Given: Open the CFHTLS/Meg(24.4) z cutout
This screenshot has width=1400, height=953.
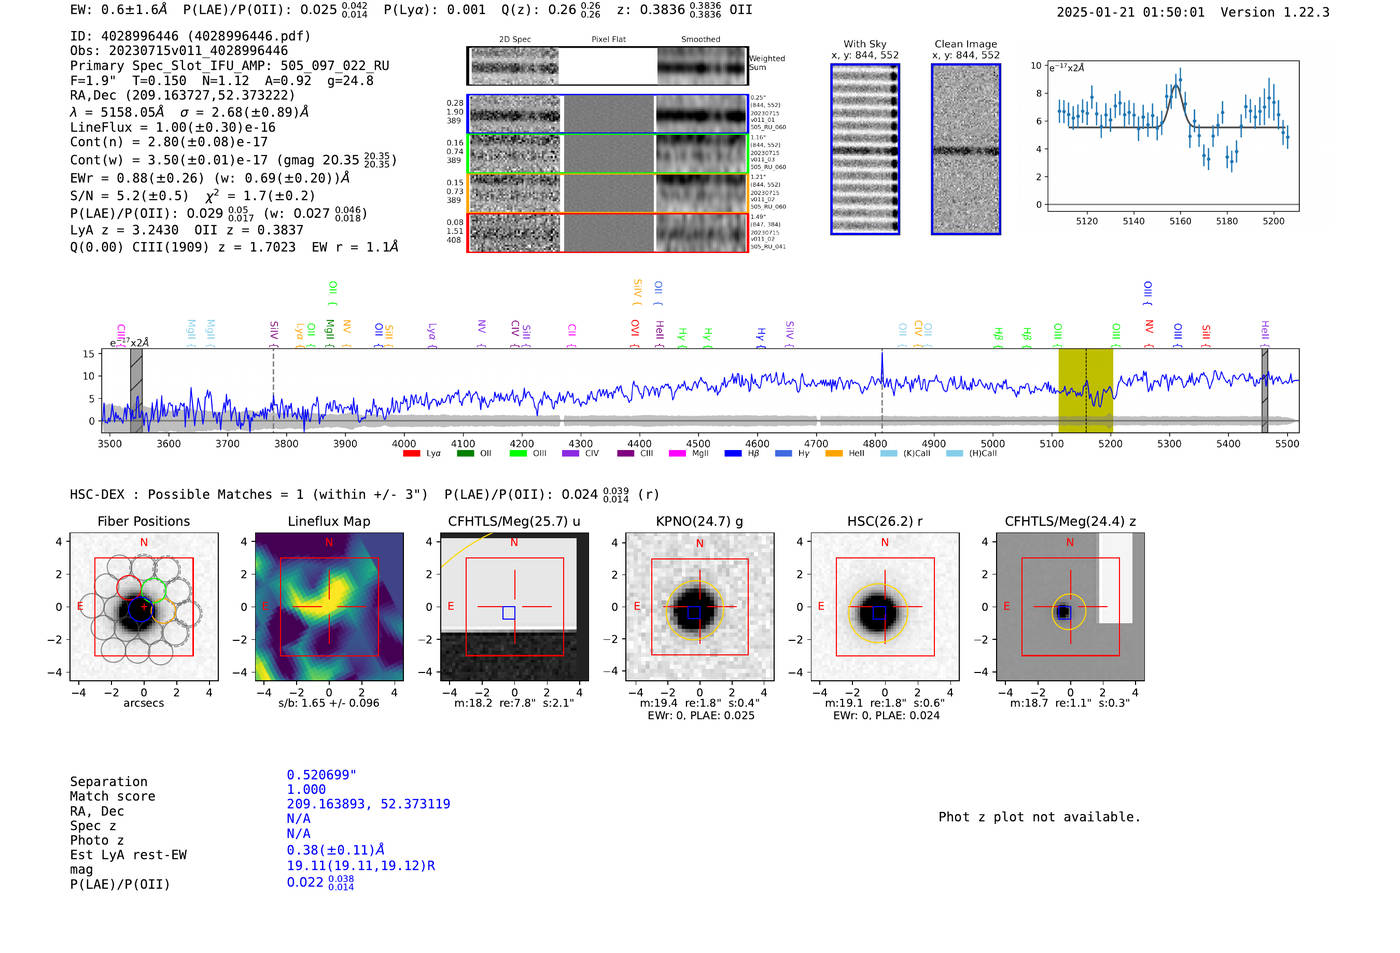Looking at the screenshot, I should click(x=1070, y=607).
